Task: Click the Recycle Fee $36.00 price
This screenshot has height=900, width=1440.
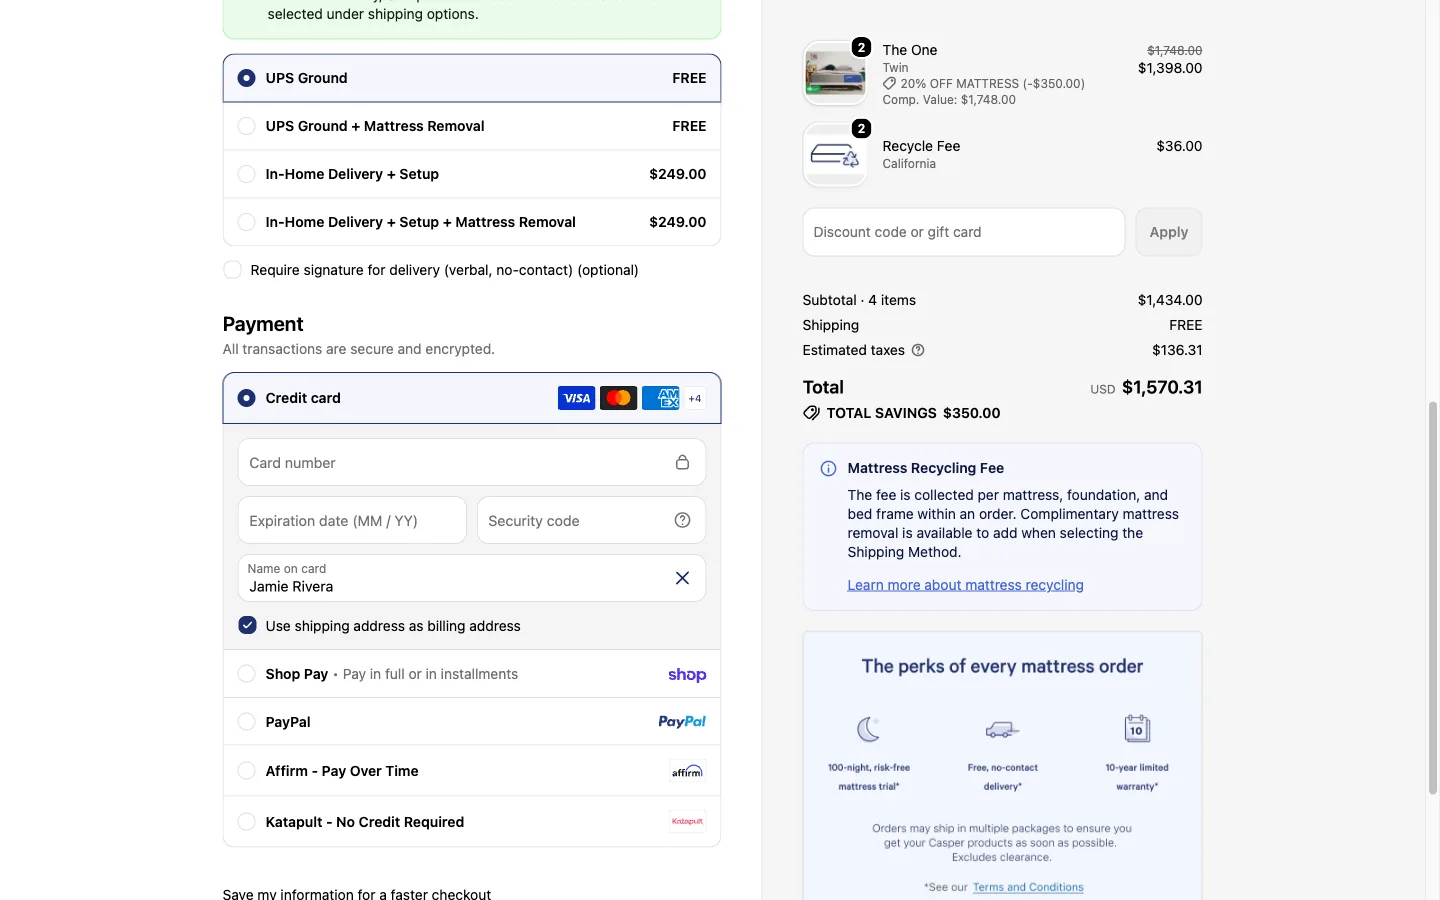Action: (1179, 146)
